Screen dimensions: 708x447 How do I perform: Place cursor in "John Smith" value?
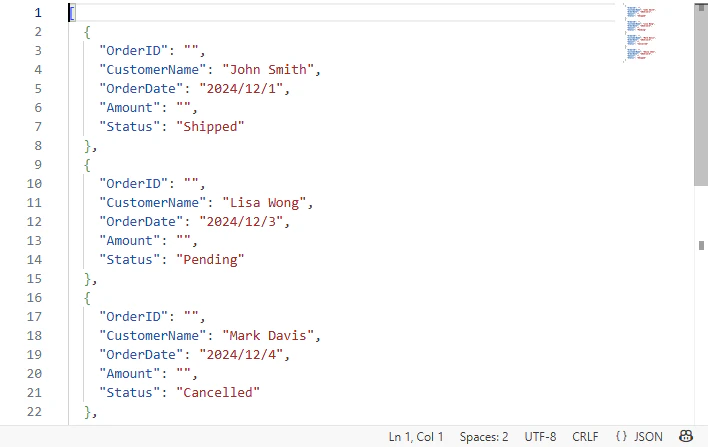click(x=268, y=70)
